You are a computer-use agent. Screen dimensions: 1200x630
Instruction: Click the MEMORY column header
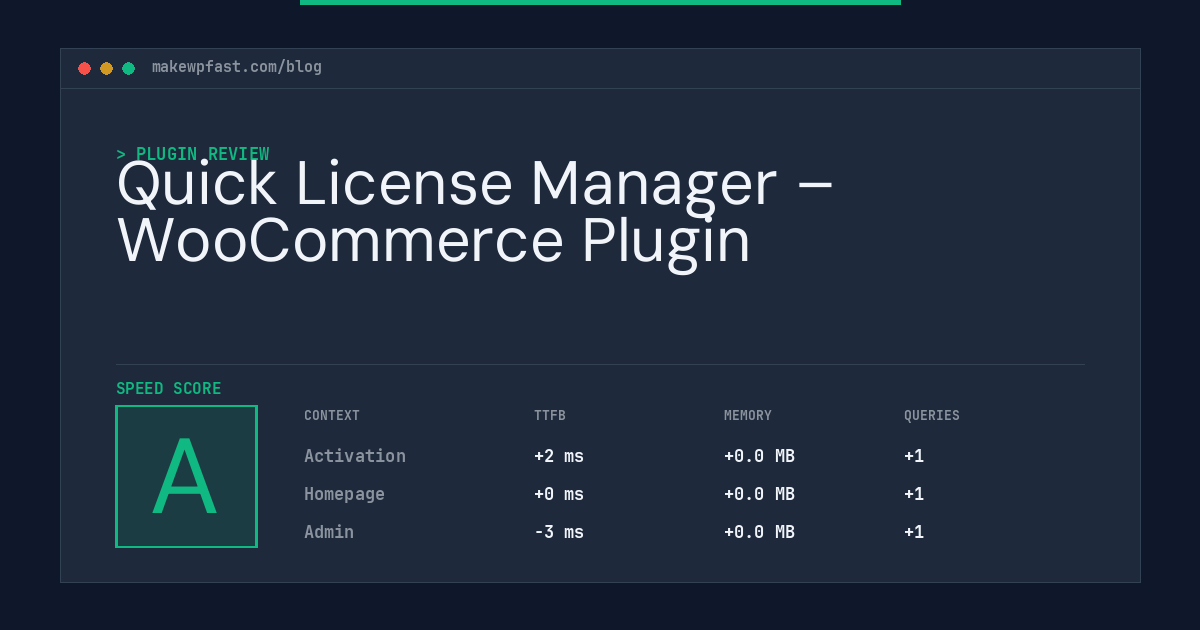(x=748, y=416)
